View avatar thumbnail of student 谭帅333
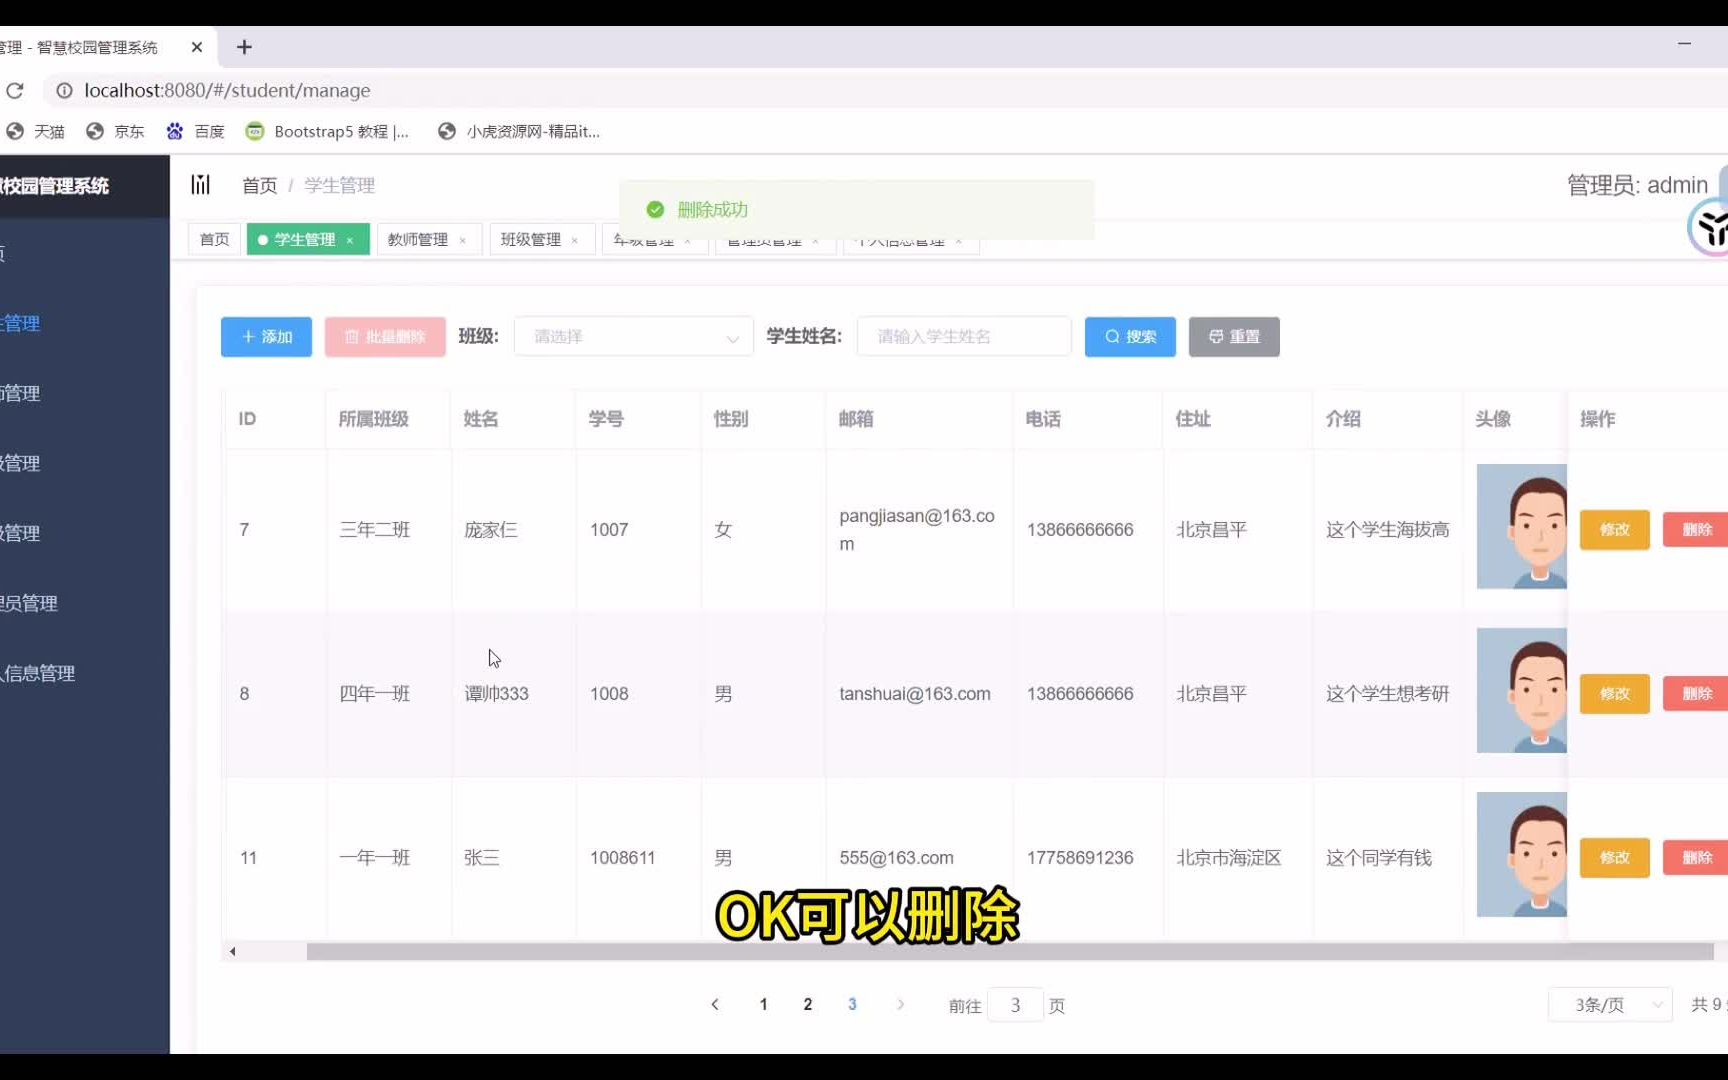1728x1080 pixels. click(x=1521, y=690)
